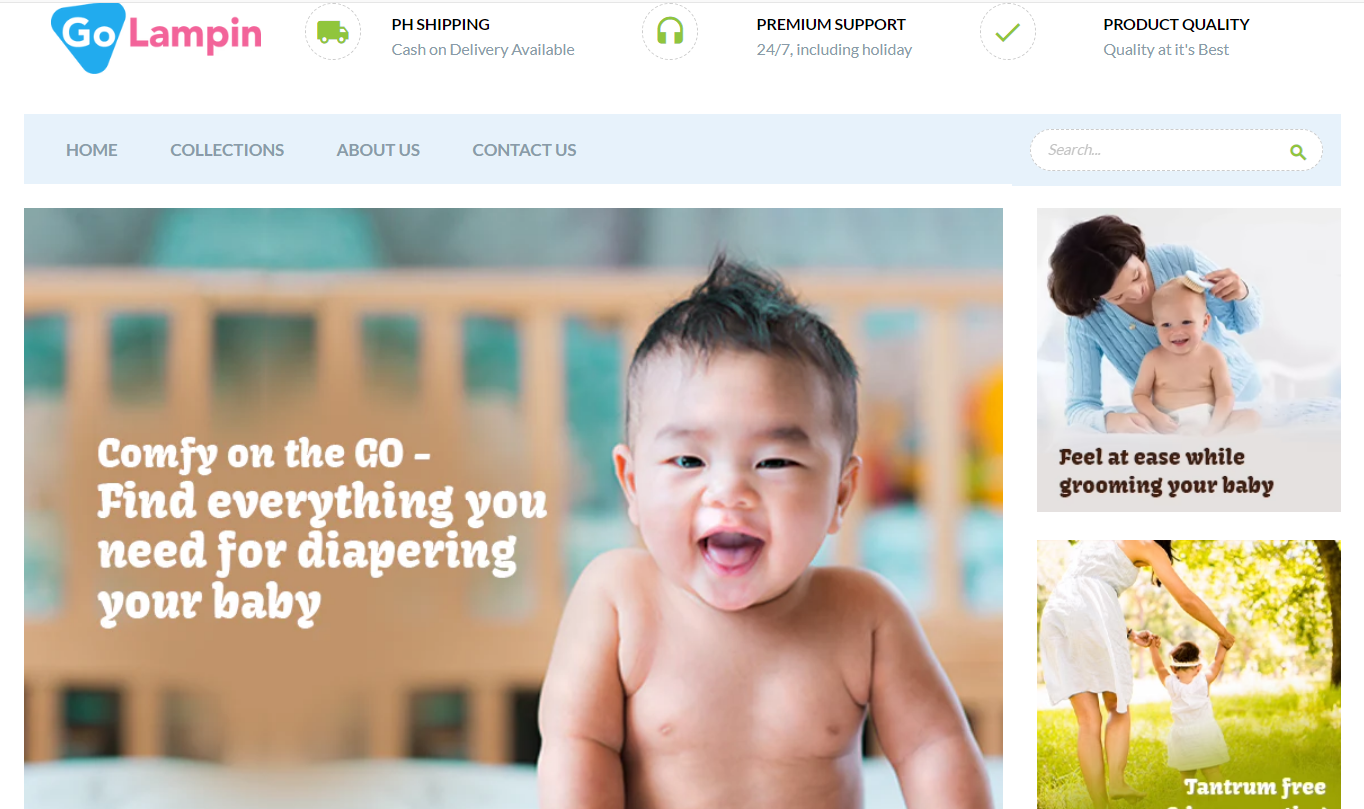This screenshot has height=809, width=1364.
Task: Open the CONTACT US page
Action: 524,150
